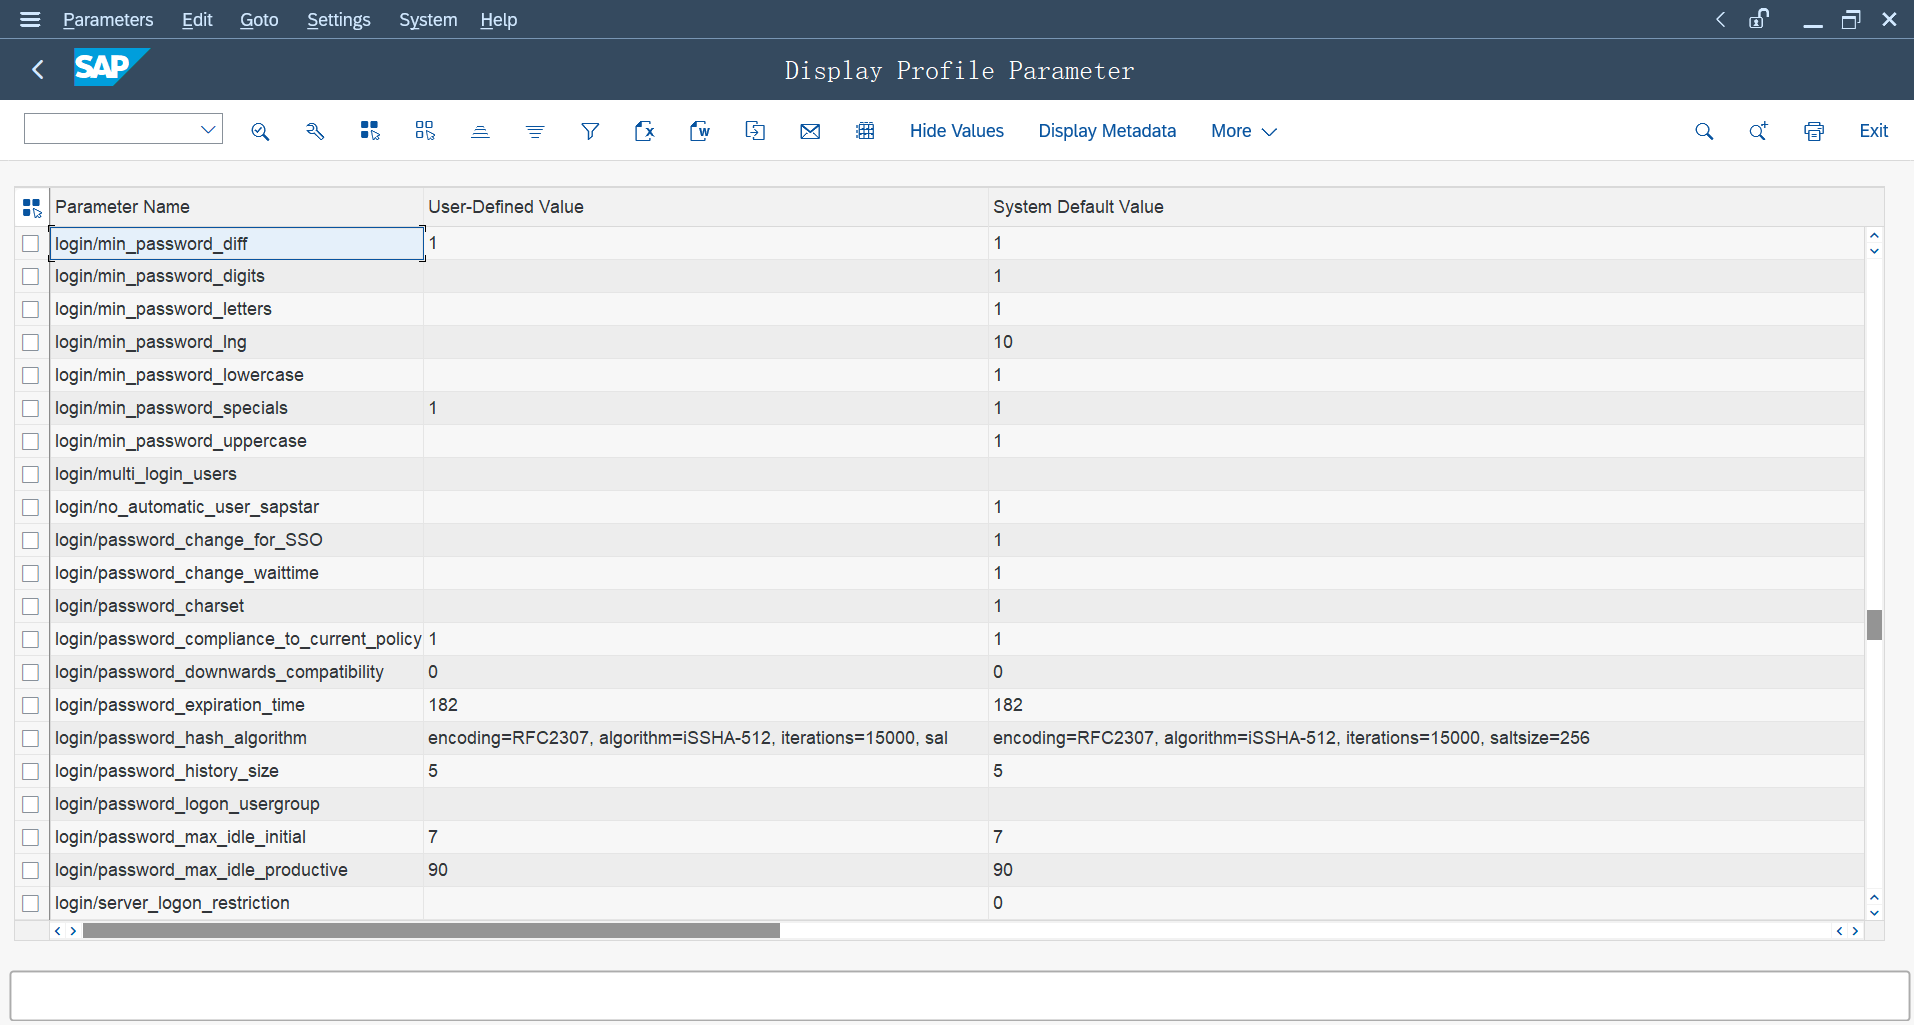Open the Goto menu

[259, 20]
